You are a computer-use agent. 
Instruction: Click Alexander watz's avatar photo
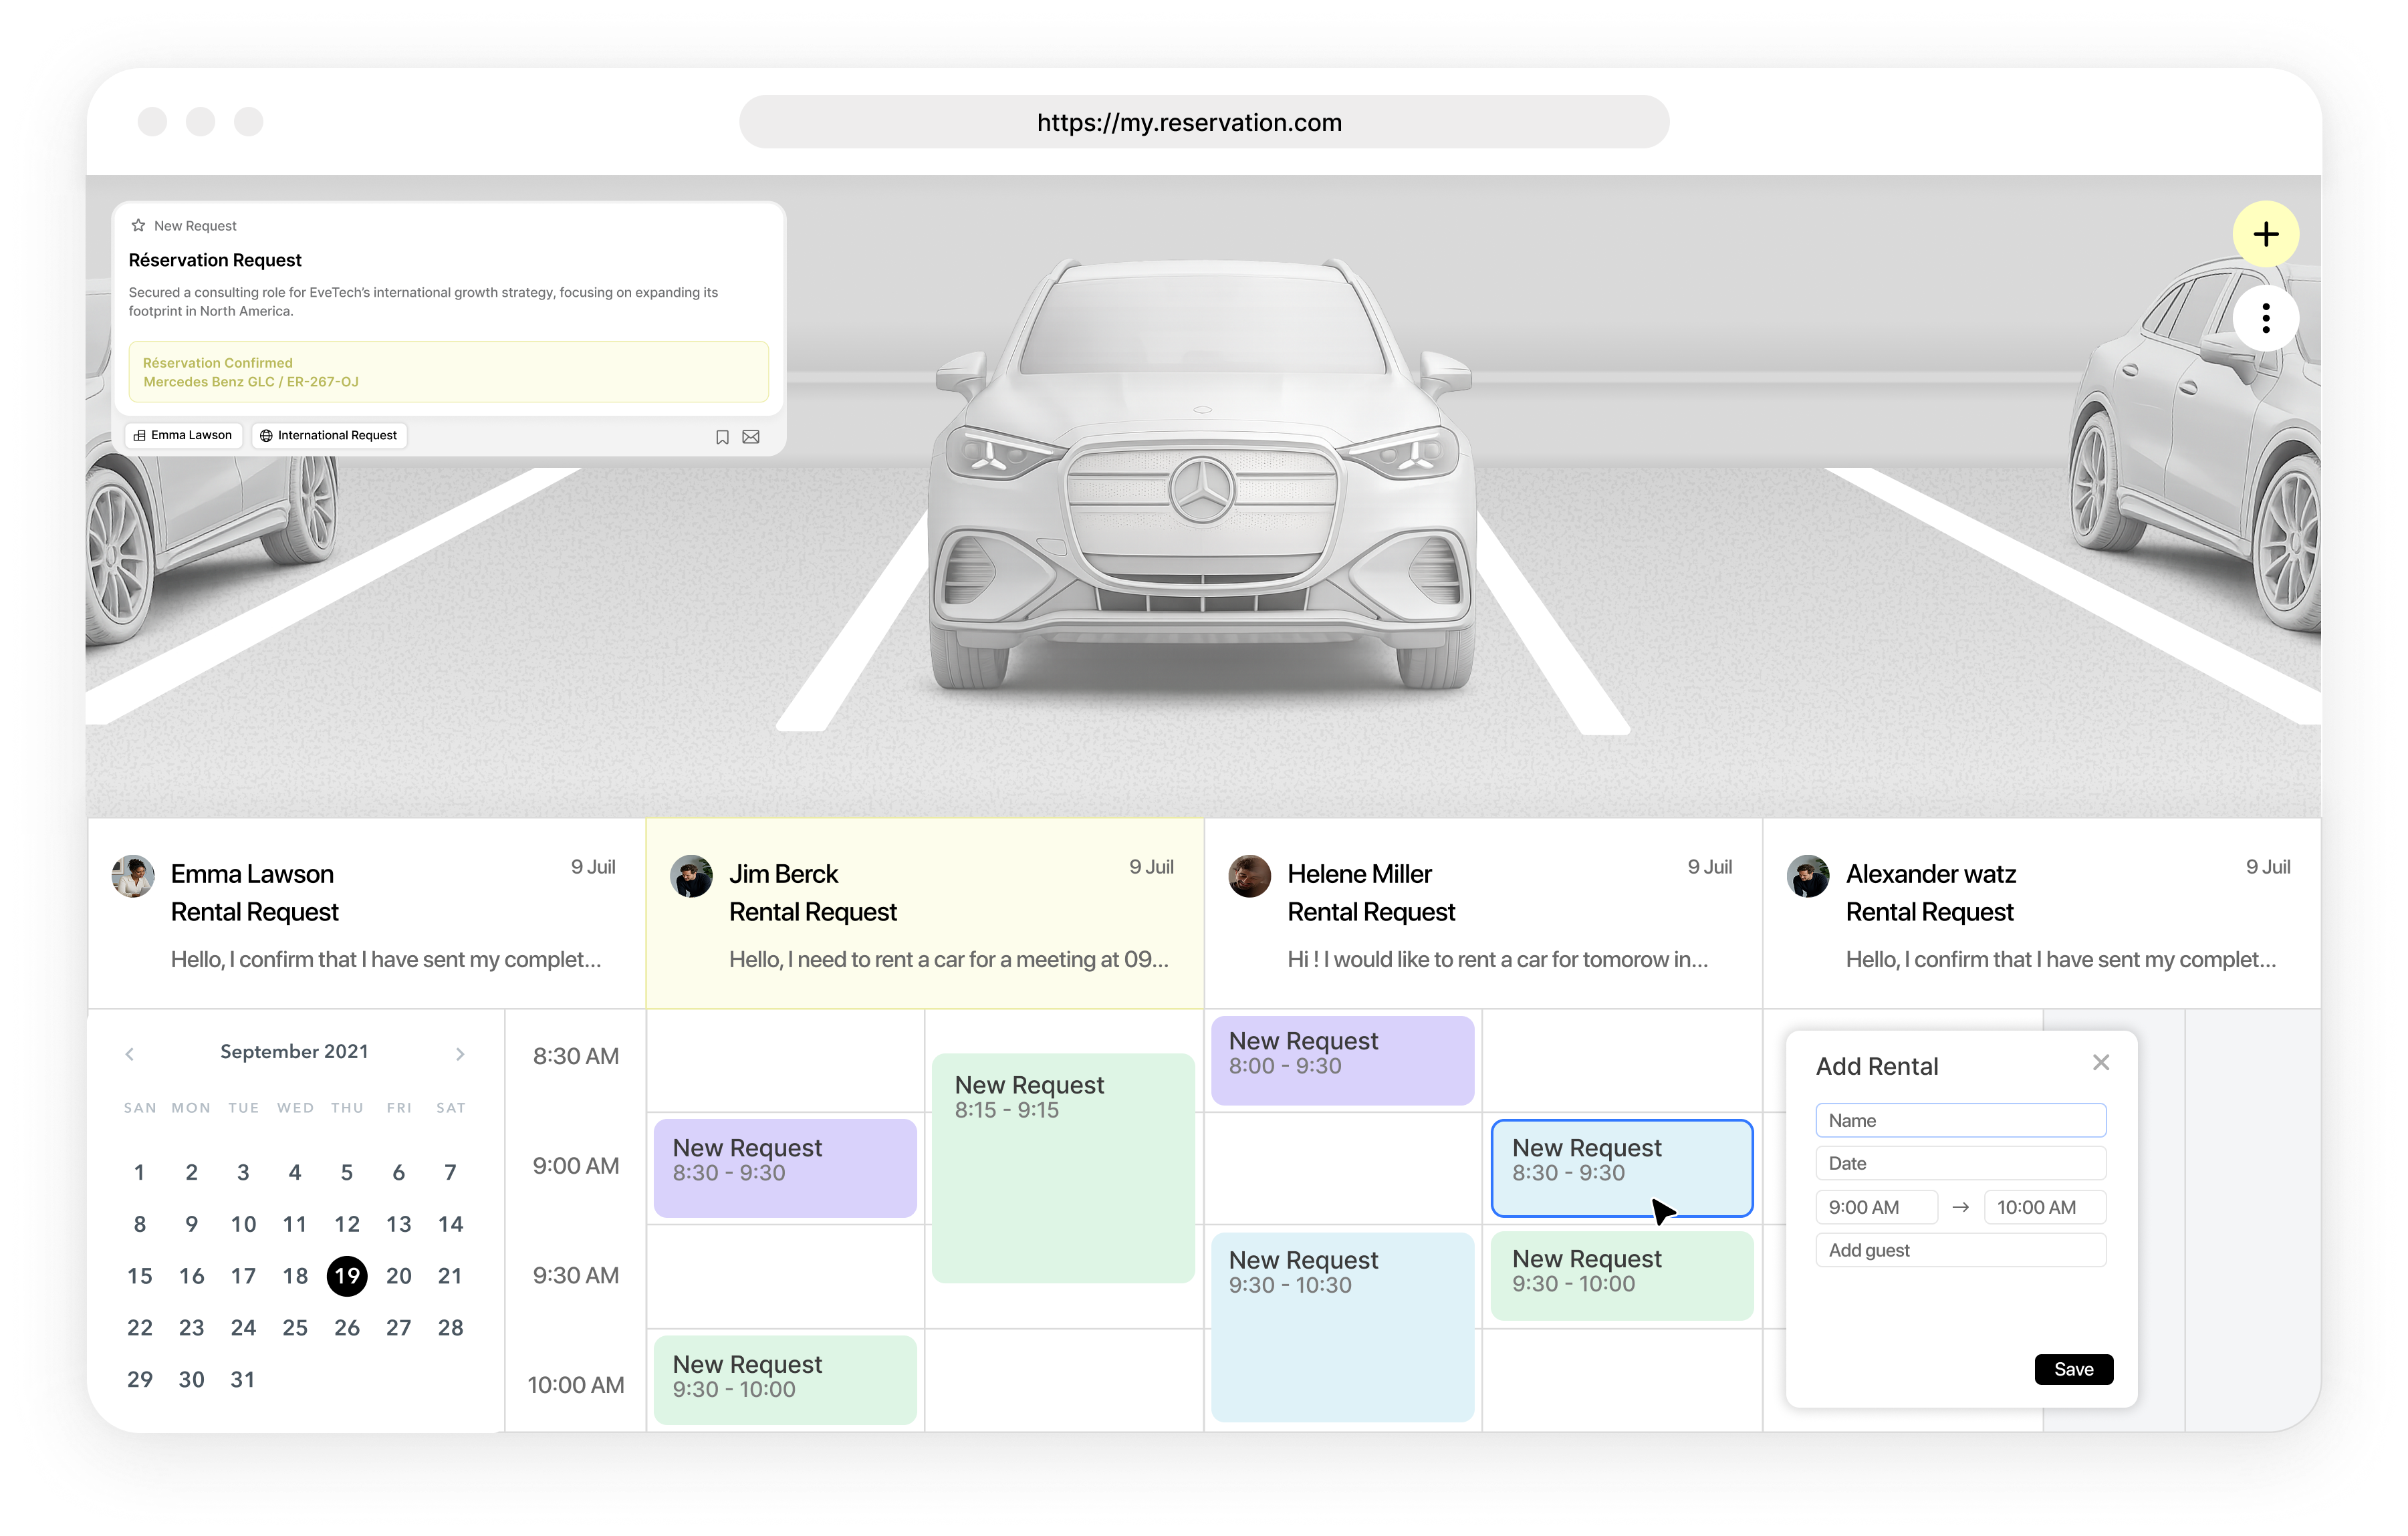[1808, 876]
